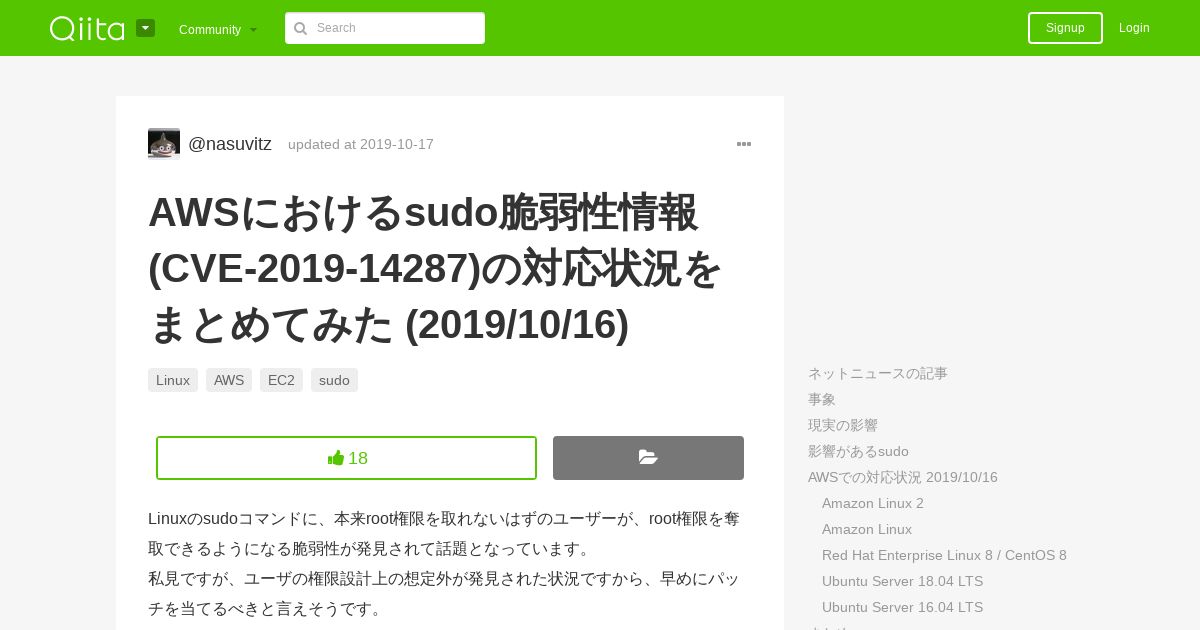Image resolution: width=1200 pixels, height=630 pixels.
Task: Jump to ネットニュースの記事 section
Action: tap(878, 373)
